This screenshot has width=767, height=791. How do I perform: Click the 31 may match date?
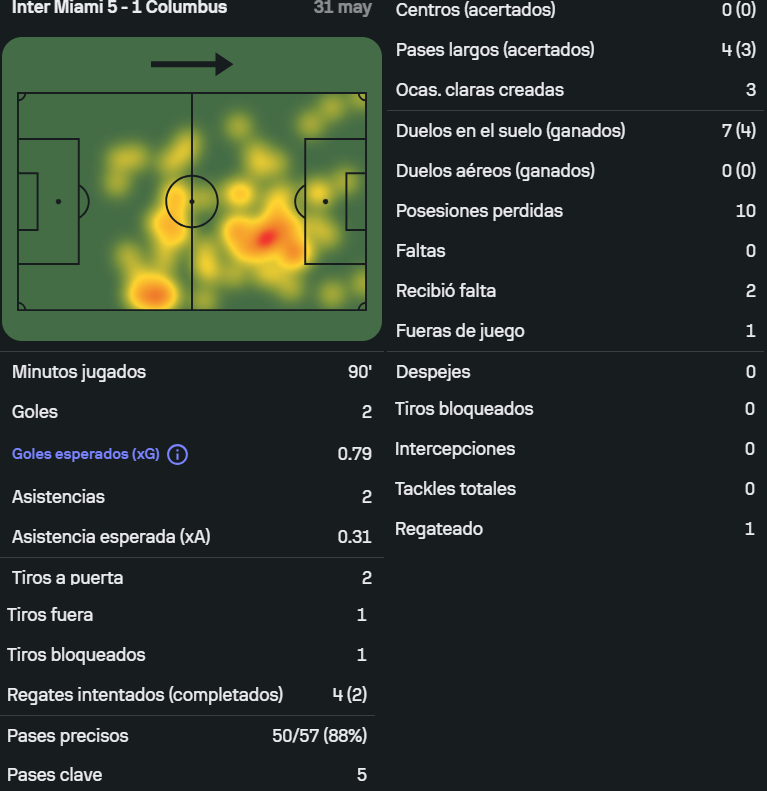pyautogui.click(x=343, y=8)
